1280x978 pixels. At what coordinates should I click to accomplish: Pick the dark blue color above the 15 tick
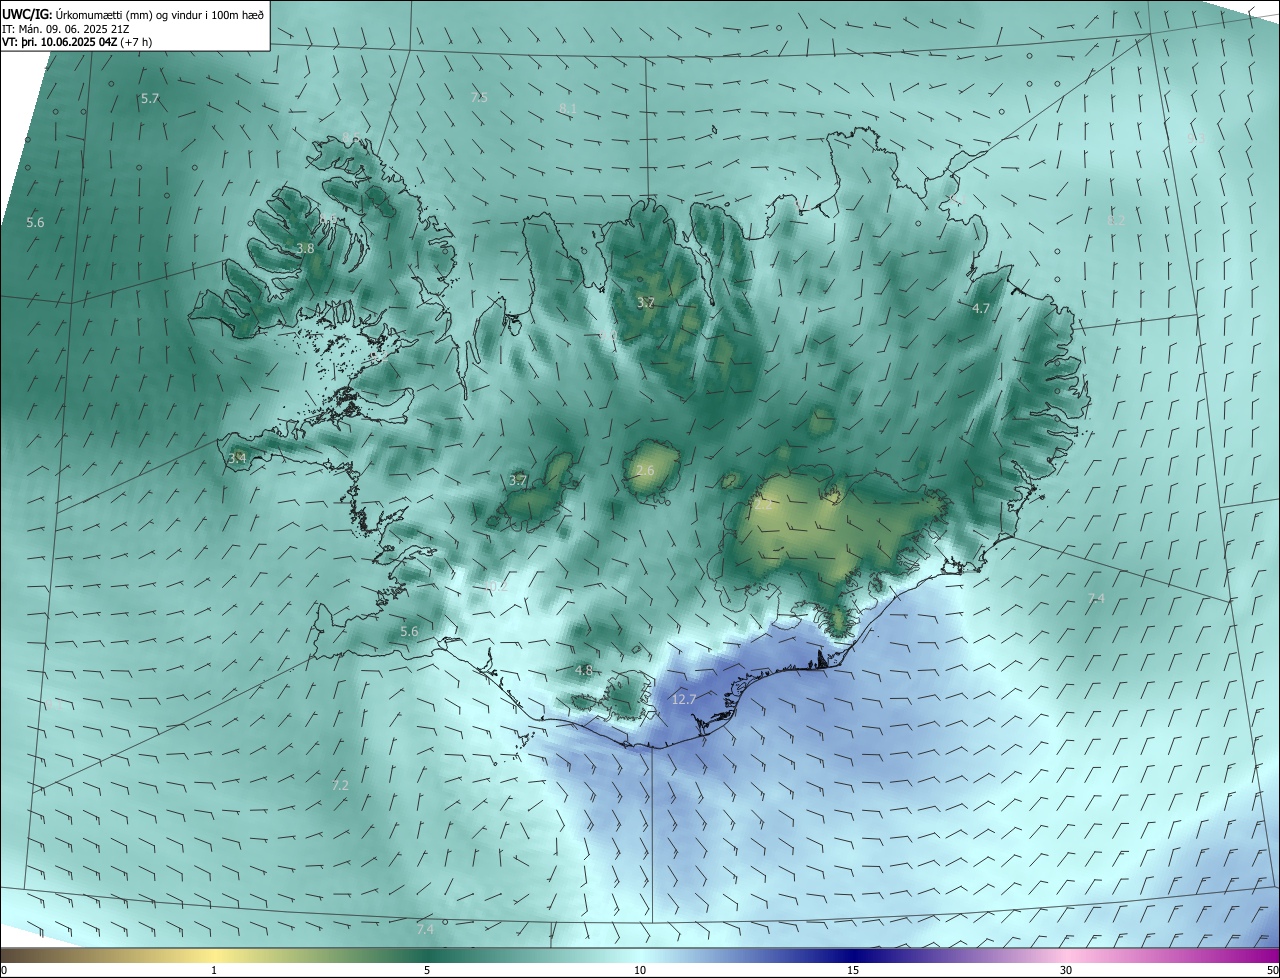(853, 955)
